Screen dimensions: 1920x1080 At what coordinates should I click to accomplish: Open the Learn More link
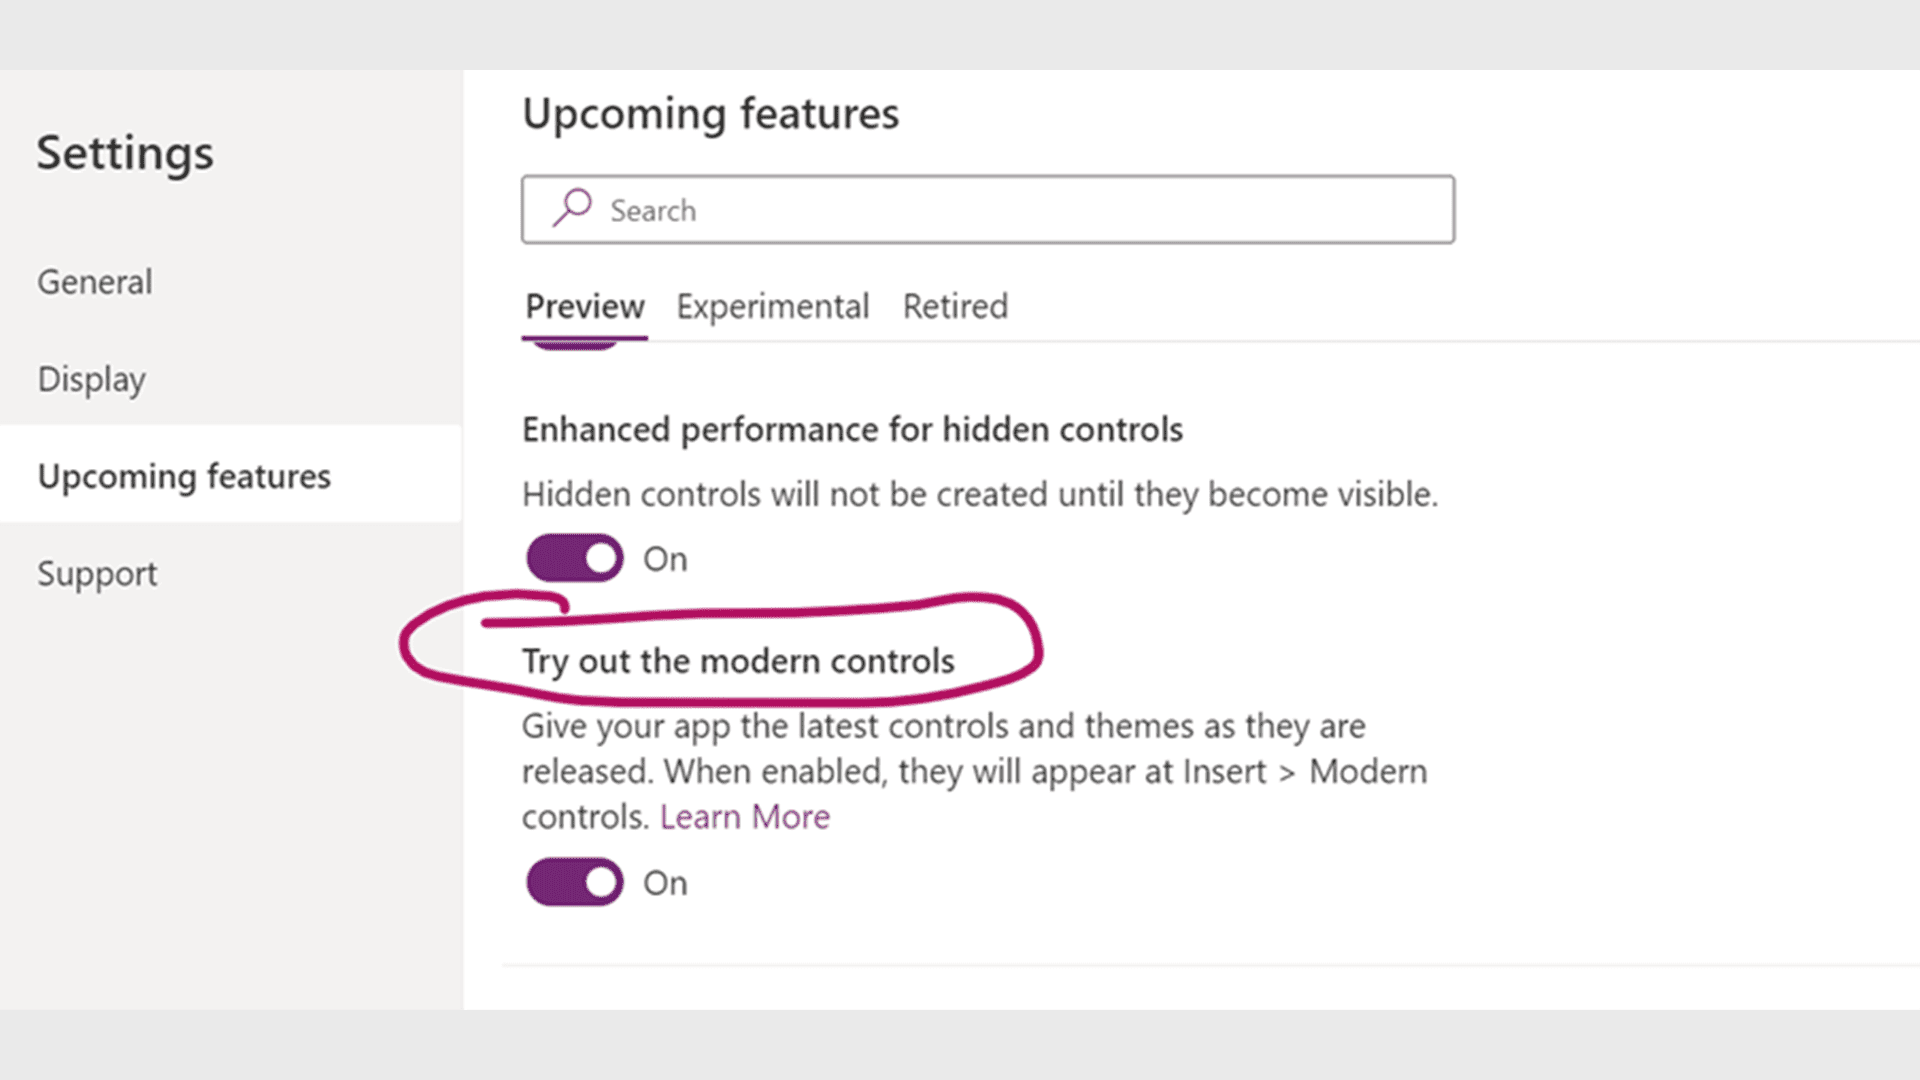click(x=744, y=816)
